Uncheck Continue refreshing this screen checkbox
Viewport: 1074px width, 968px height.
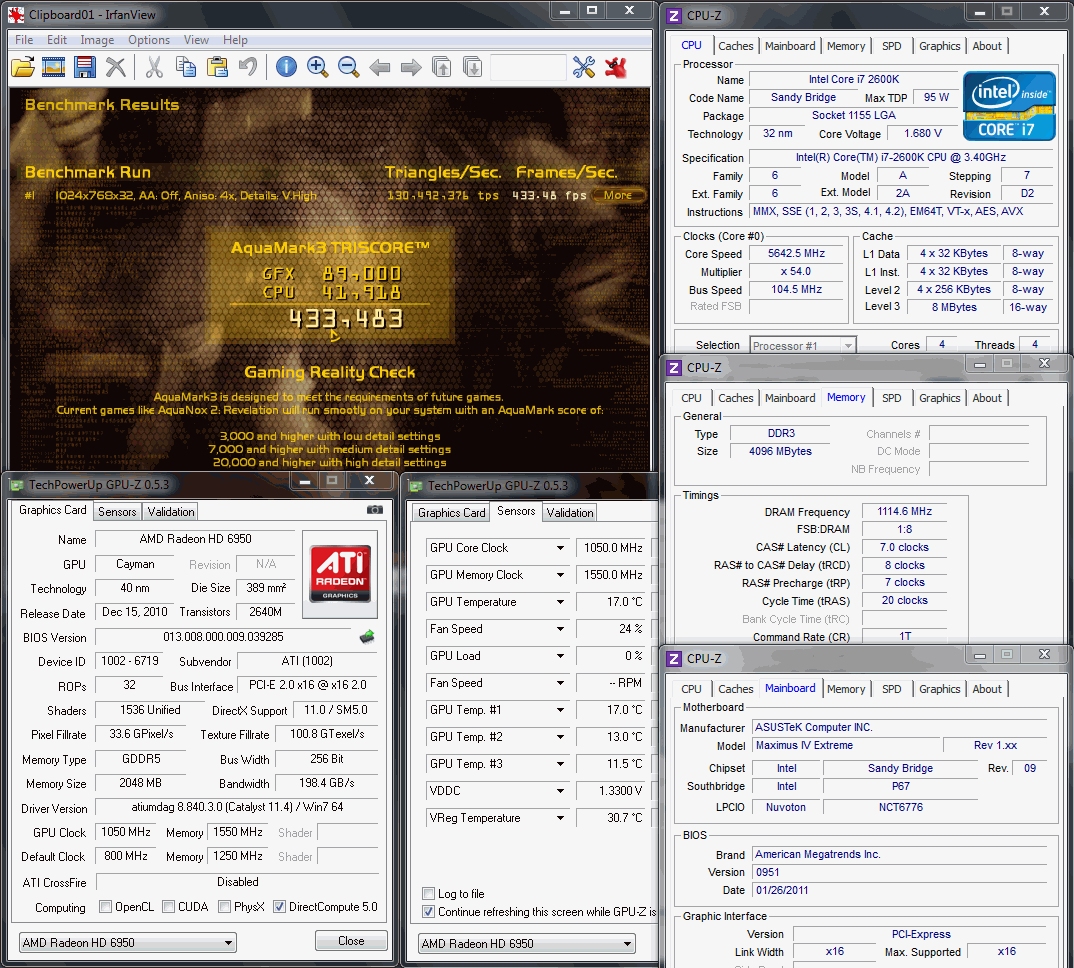coord(429,912)
